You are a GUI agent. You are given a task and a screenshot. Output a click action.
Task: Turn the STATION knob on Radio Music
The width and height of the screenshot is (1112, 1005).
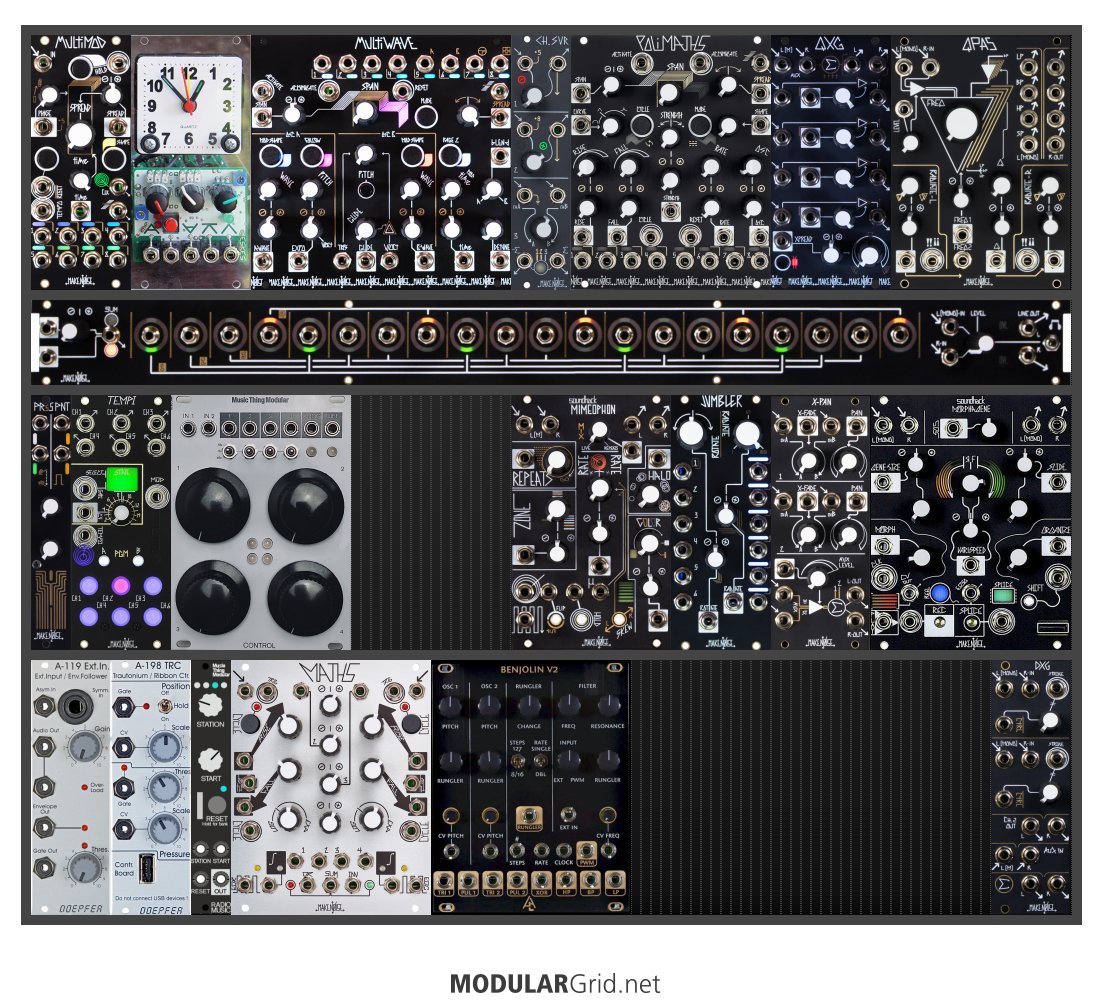(211, 705)
